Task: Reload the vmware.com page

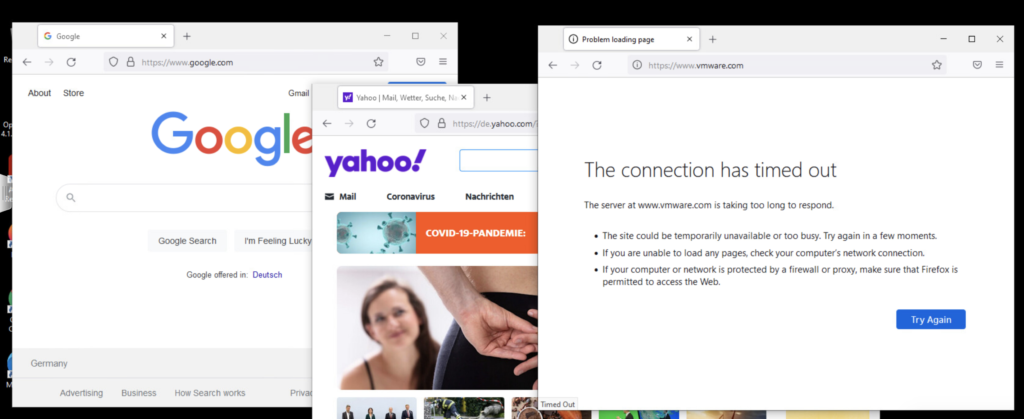Action: click(x=597, y=65)
